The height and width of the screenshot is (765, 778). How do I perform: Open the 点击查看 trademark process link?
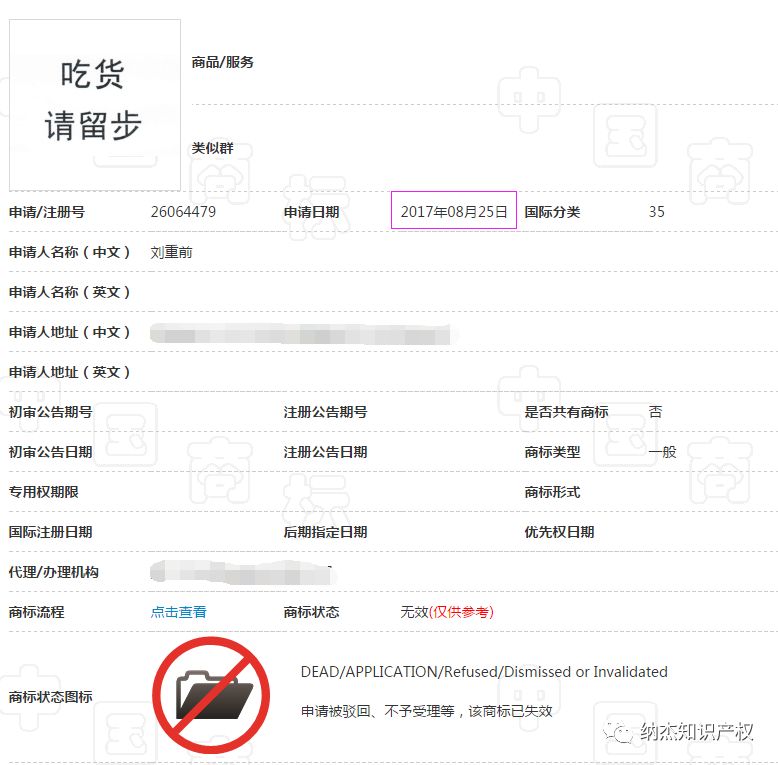coord(179,612)
